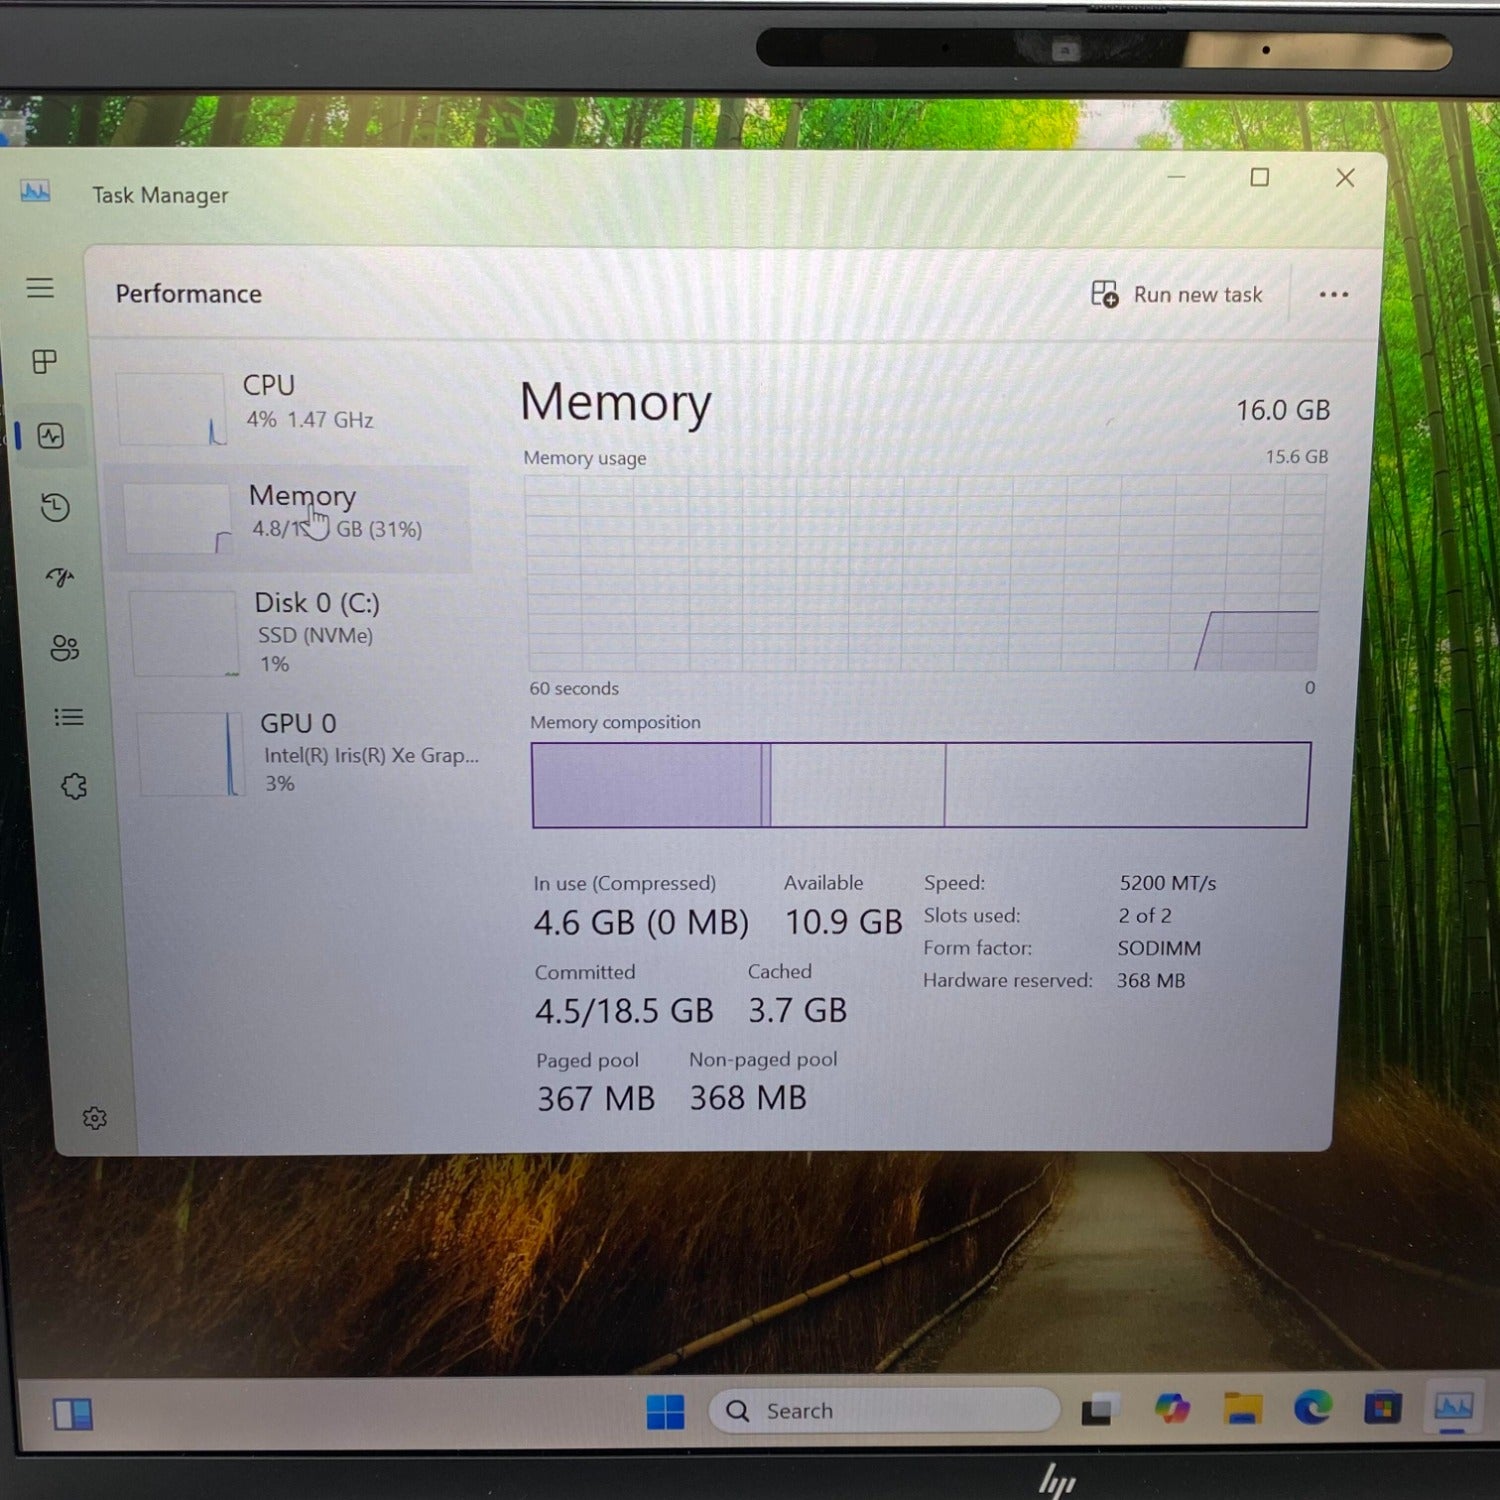The height and width of the screenshot is (1500, 1500).
Task: Open the App history page icon
Action: click(55, 508)
